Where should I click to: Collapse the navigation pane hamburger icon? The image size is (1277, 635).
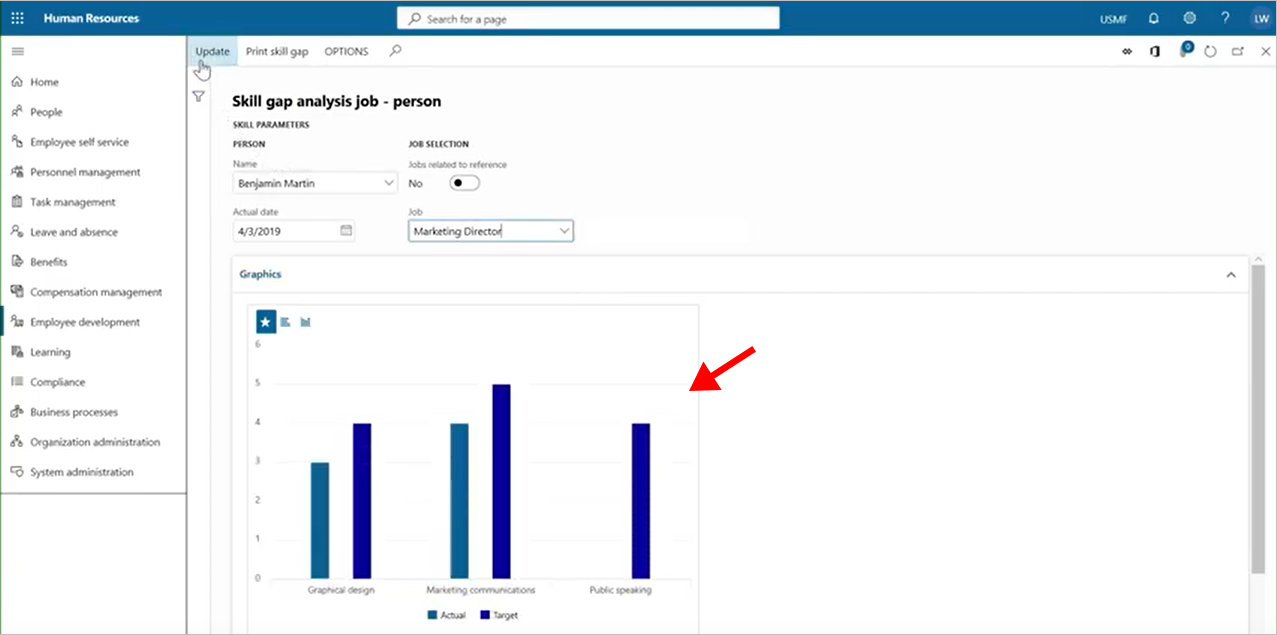click(17, 51)
